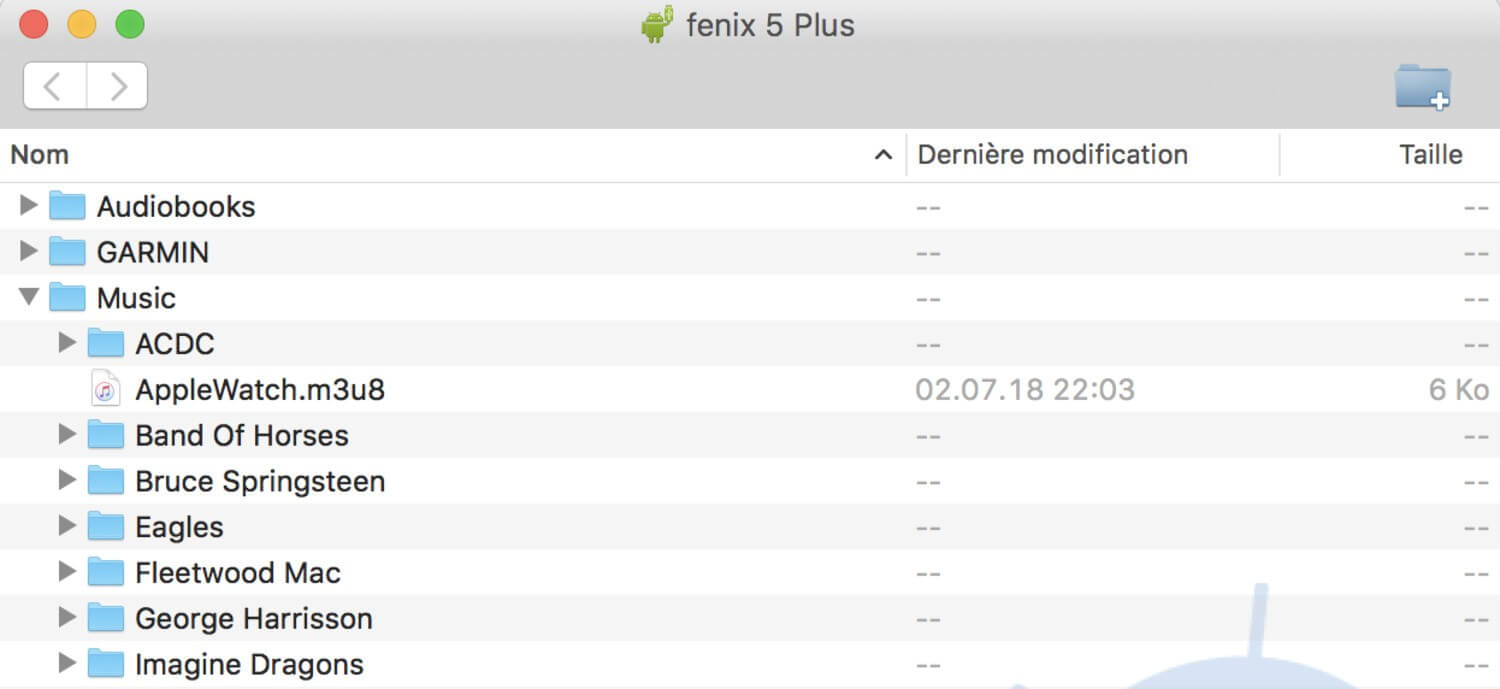
Task: Click the Band Of Horses folder icon
Action: (x=105, y=436)
